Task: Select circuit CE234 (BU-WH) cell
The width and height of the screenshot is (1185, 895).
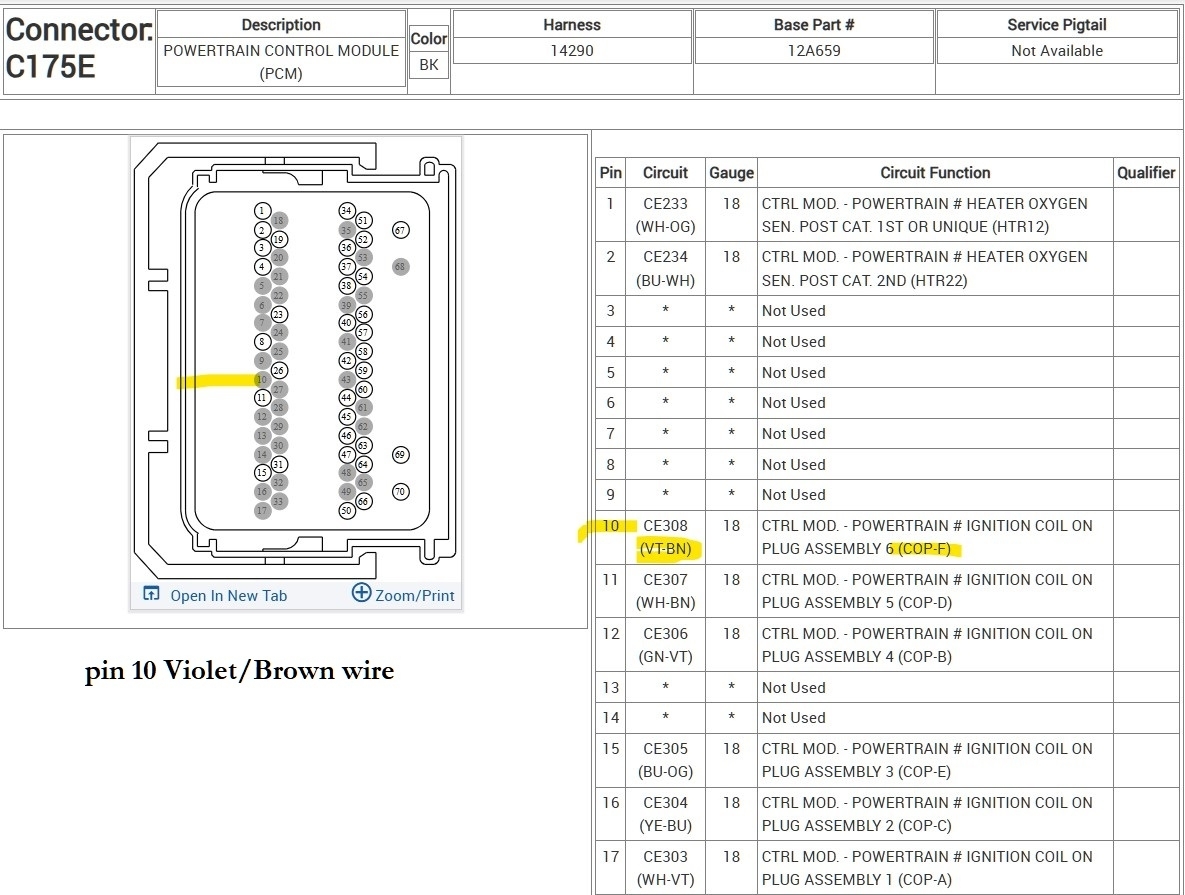Action: coord(665,268)
